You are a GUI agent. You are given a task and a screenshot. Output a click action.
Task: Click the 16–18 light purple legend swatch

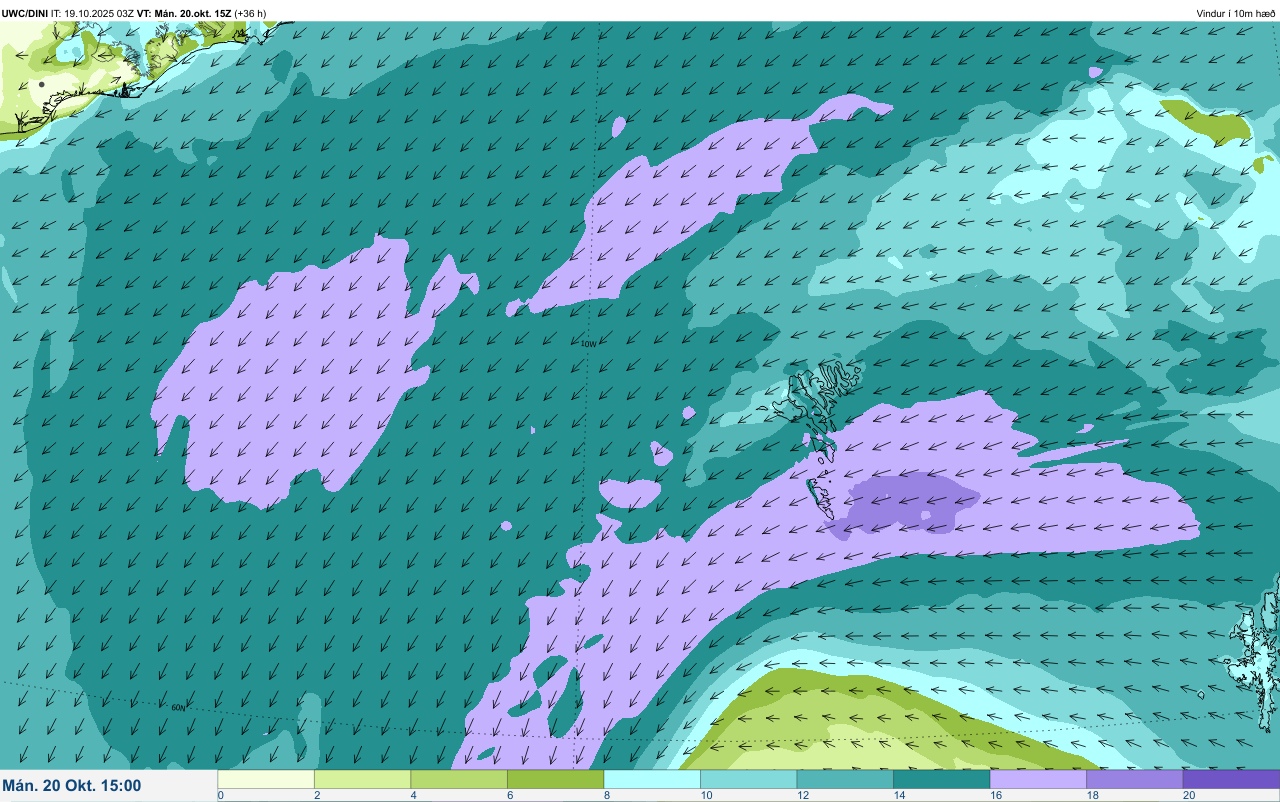click(x=1038, y=779)
